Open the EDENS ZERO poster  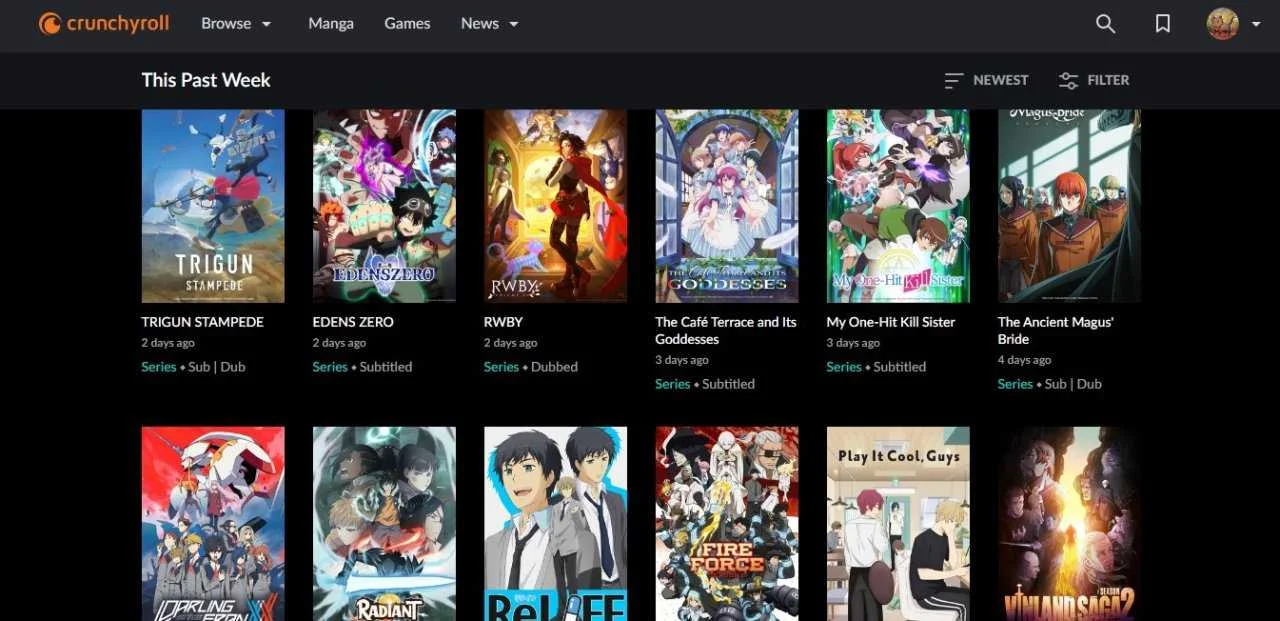(384, 206)
